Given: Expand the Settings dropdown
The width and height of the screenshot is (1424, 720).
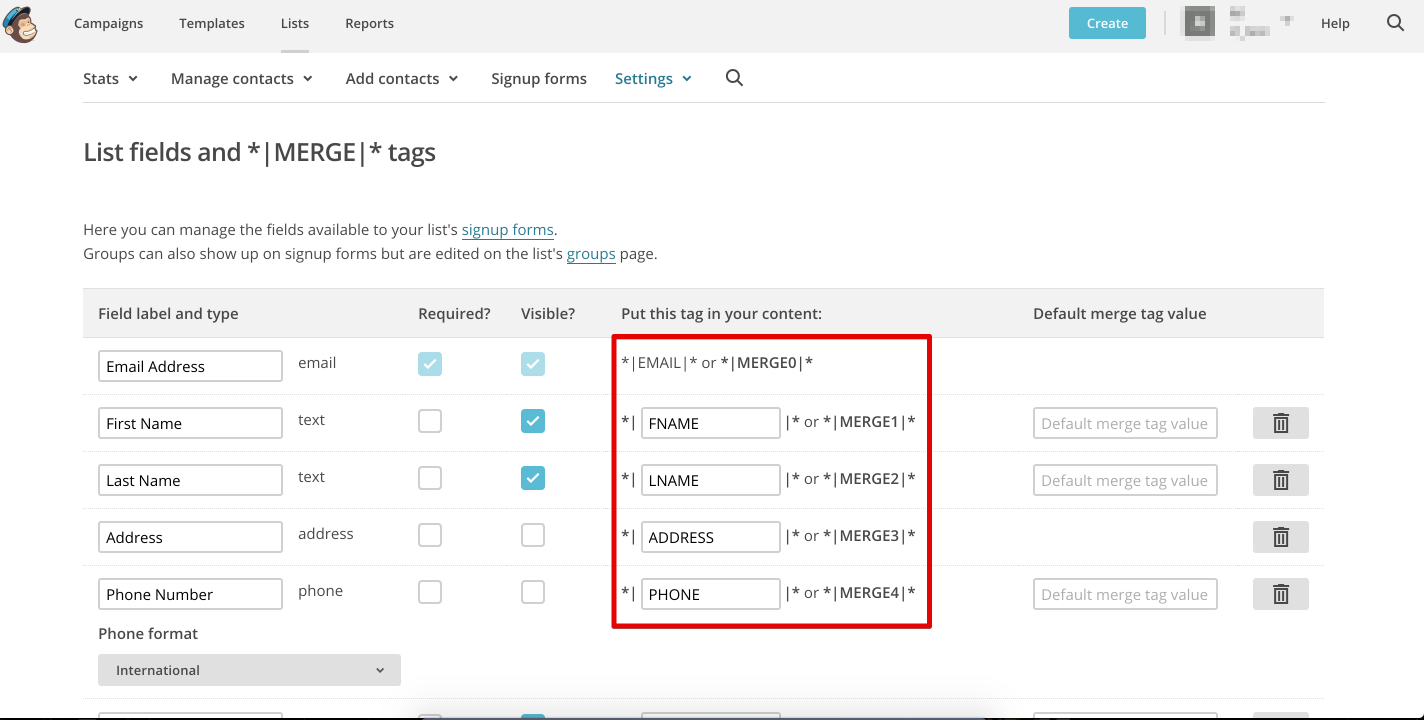Looking at the screenshot, I should pyautogui.click(x=653, y=79).
